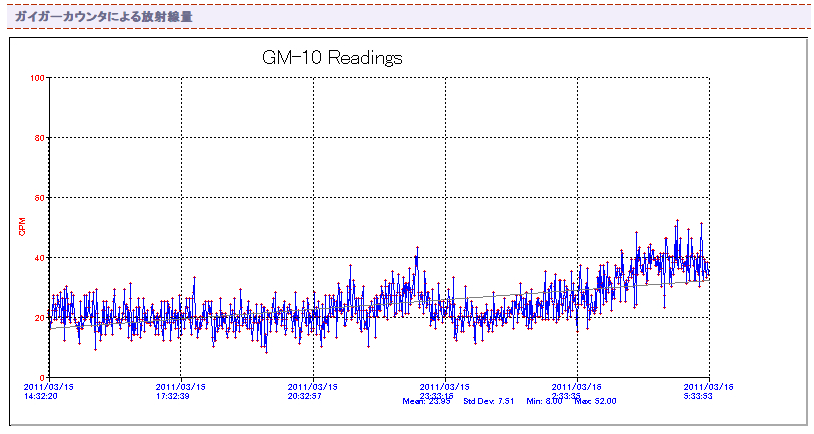Image resolution: width=814 pixels, height=434 pixels.
Task: Click the 60 tick label on y-axis
Action: (40, 198)
